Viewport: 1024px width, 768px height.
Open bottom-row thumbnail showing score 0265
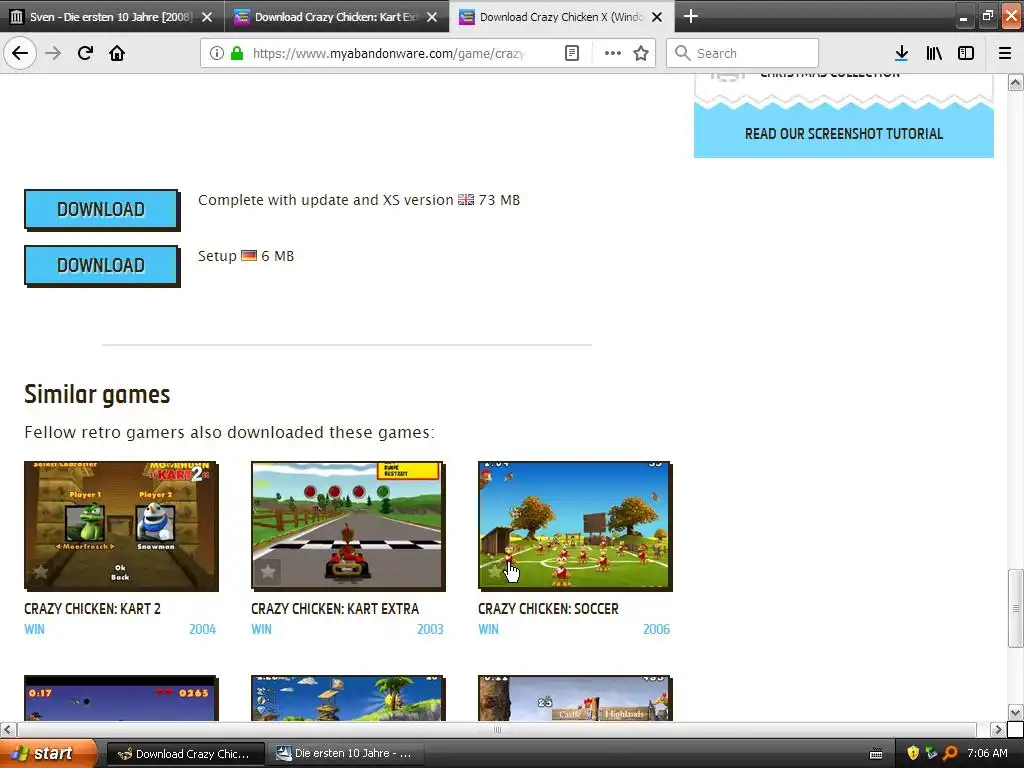click(121, 698)
